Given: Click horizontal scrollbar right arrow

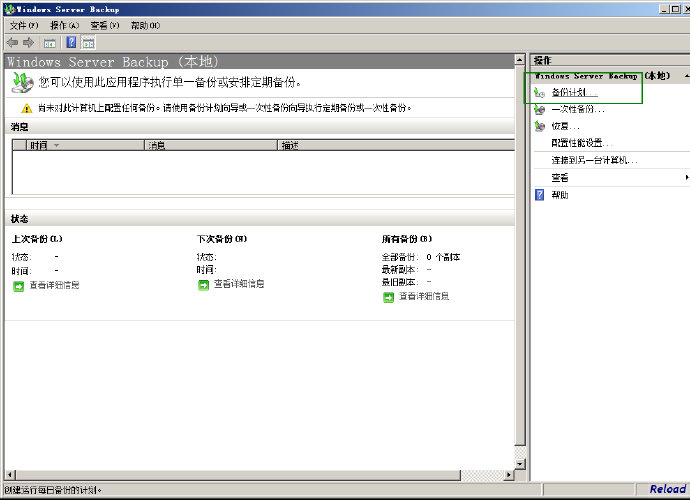Looking at the screenshot, I should pyautogui.click(x=509, y=475).
